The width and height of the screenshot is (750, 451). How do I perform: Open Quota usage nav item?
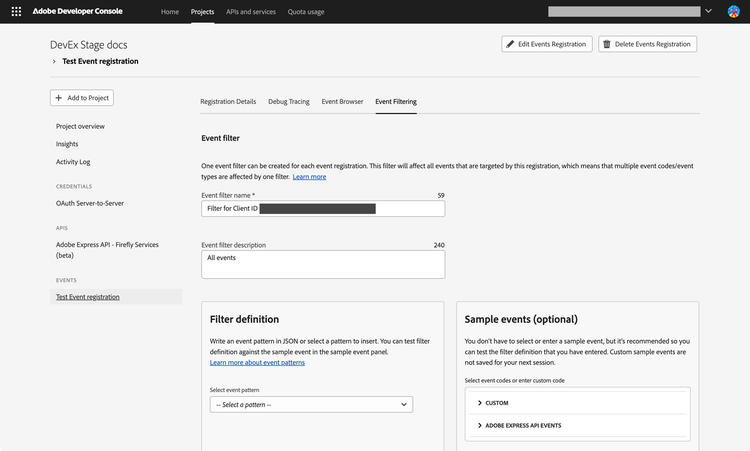(306, 11)
